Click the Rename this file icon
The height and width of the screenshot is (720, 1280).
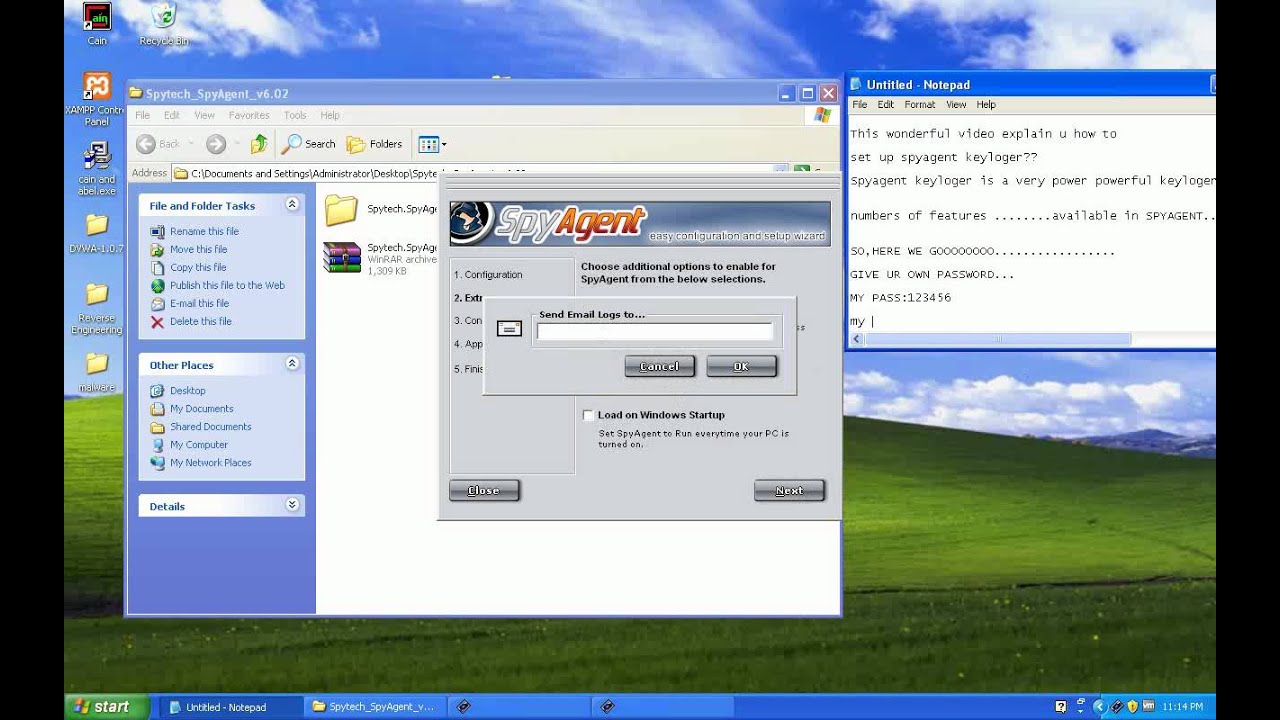[157, 231]
